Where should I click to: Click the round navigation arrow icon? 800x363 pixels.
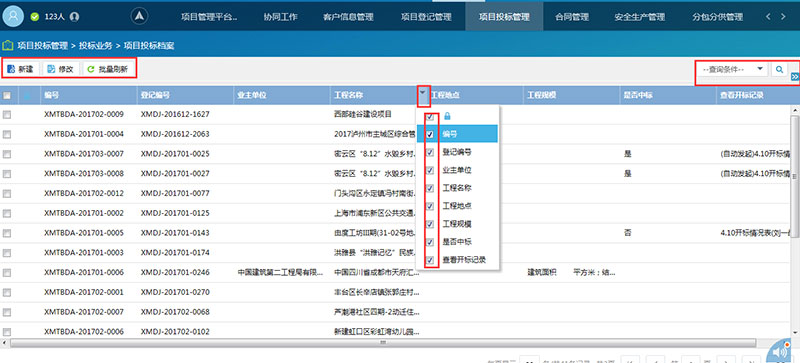pyautogui.click(x=139, y=16)
